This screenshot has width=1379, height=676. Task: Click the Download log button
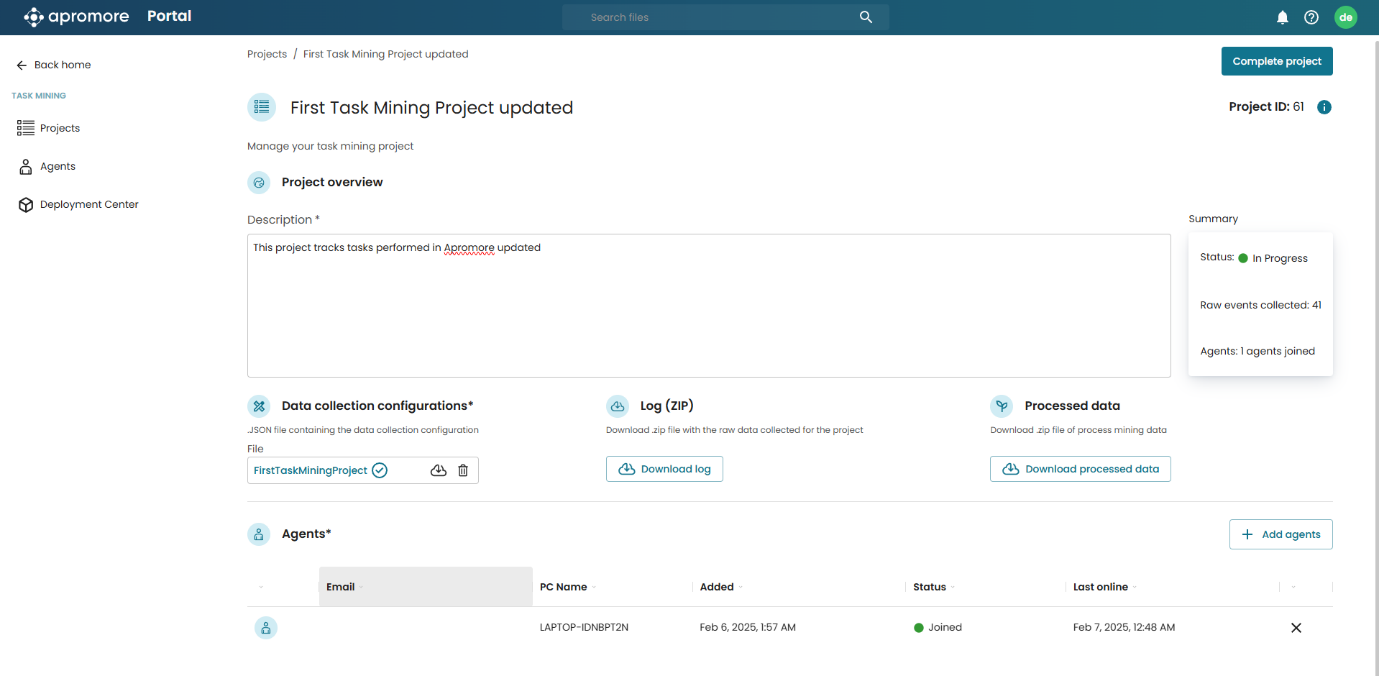(664, 469)
